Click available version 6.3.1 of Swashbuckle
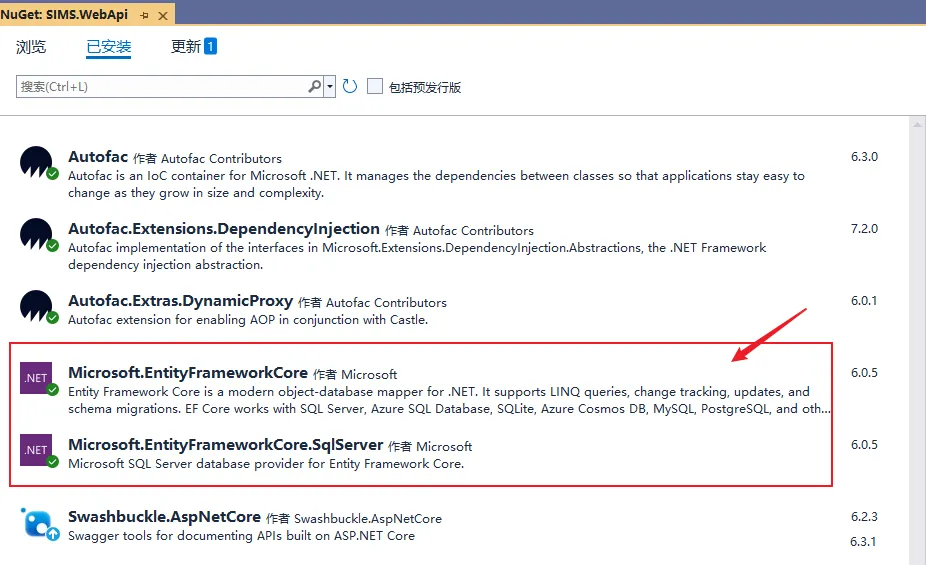This screenshot has width=926, height=565. click(863, 541)
